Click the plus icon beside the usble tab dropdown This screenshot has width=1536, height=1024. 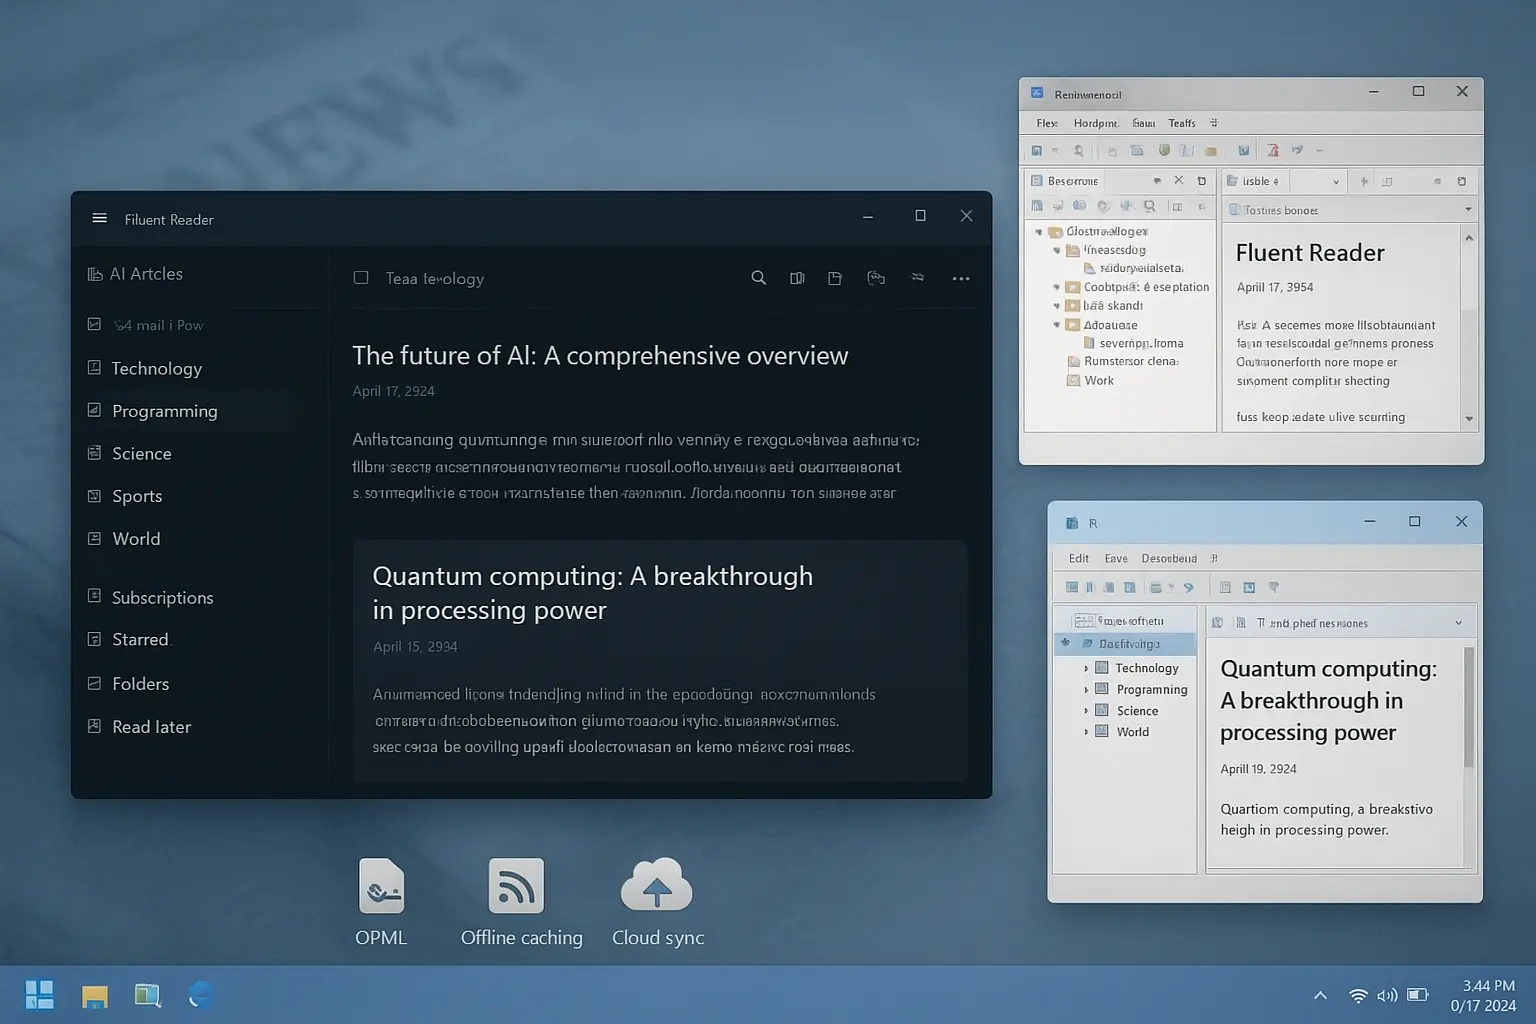click(x=1364, y=181)
